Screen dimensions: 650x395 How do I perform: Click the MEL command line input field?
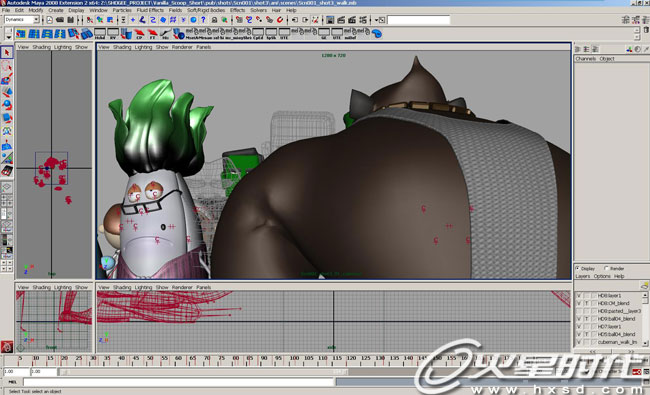pyautogui.click(x=179, y=382)
